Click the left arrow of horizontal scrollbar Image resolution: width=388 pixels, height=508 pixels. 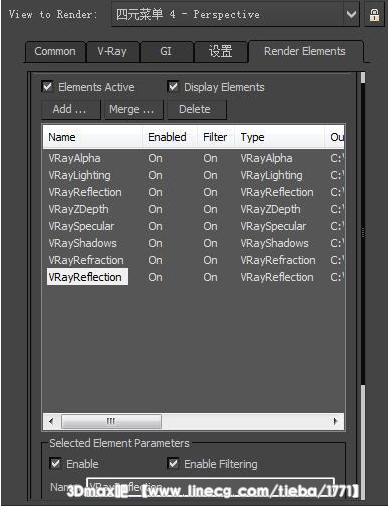click(x=51, y=421)
